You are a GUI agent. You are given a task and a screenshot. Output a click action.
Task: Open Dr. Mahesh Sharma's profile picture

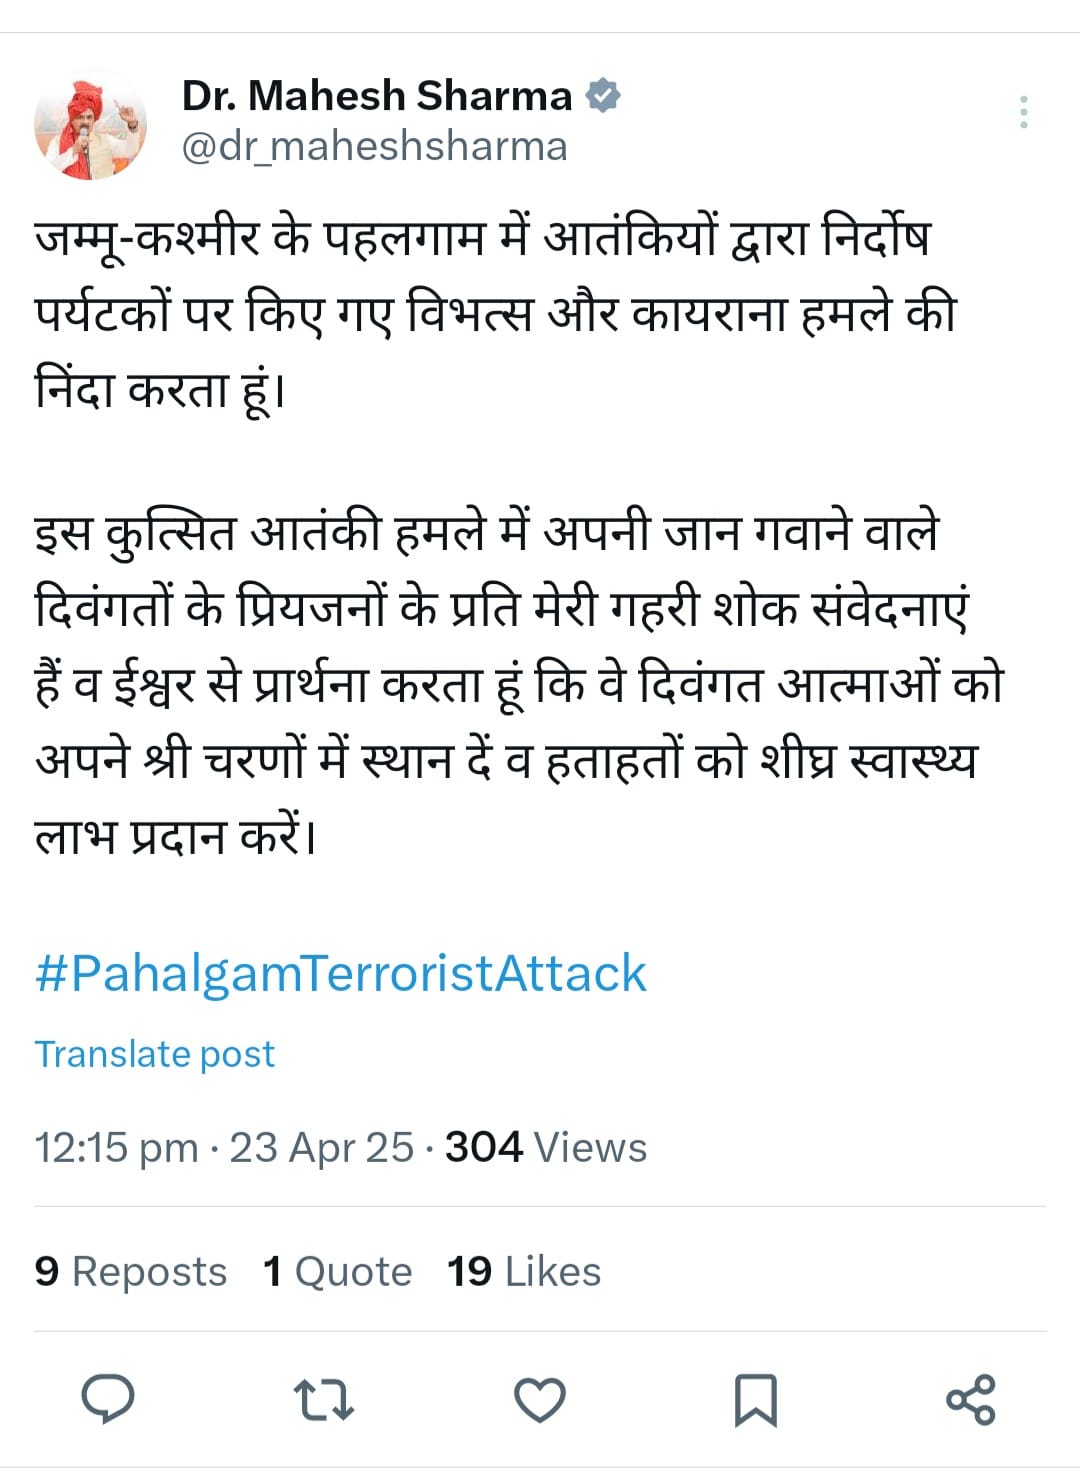coord(90,125)
